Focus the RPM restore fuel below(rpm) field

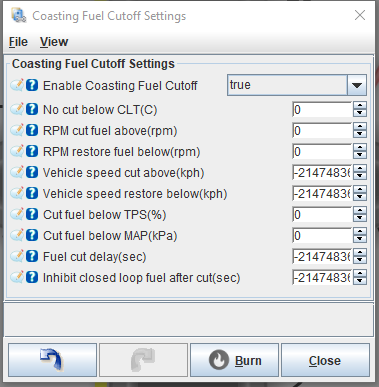point(322,151)
